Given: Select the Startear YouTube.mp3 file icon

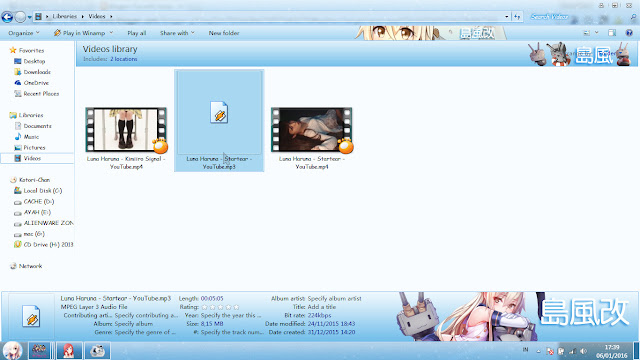Looking at the screenshot, I should pyautogui.click(x=219, y=112).
